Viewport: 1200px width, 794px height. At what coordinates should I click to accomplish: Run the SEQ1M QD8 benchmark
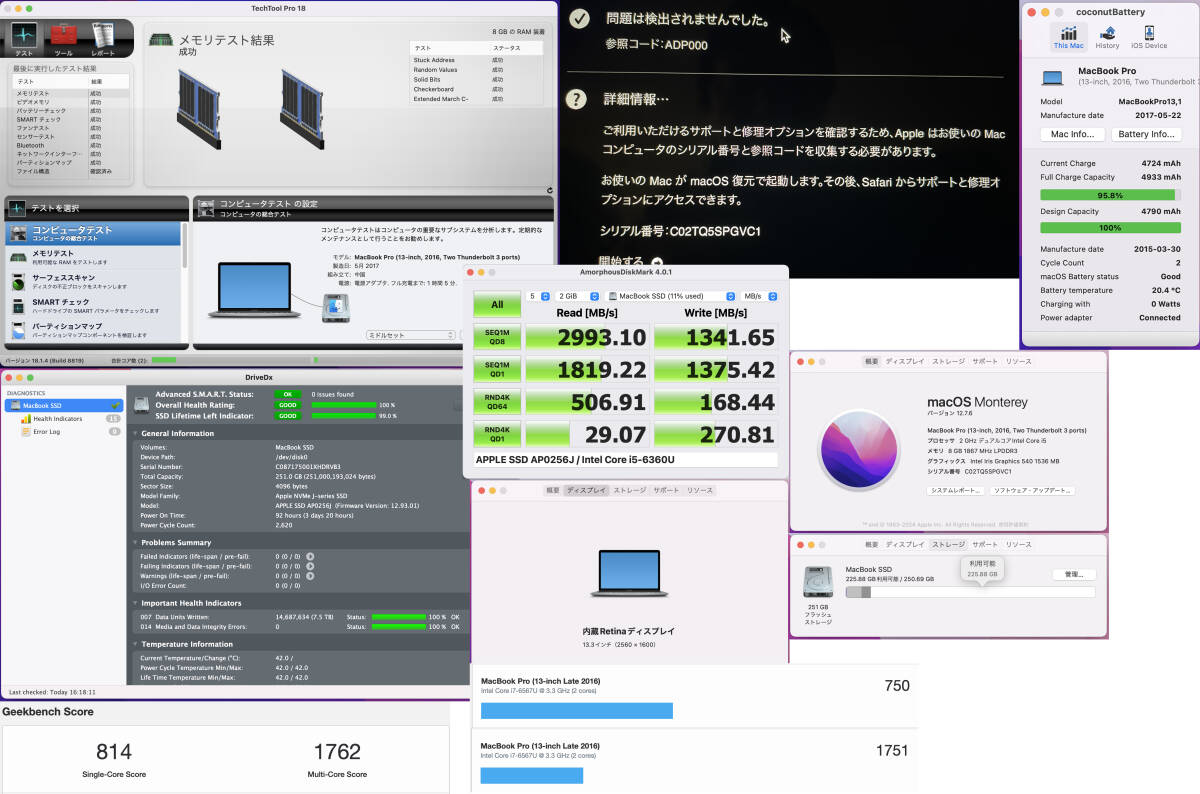[497, 338]
